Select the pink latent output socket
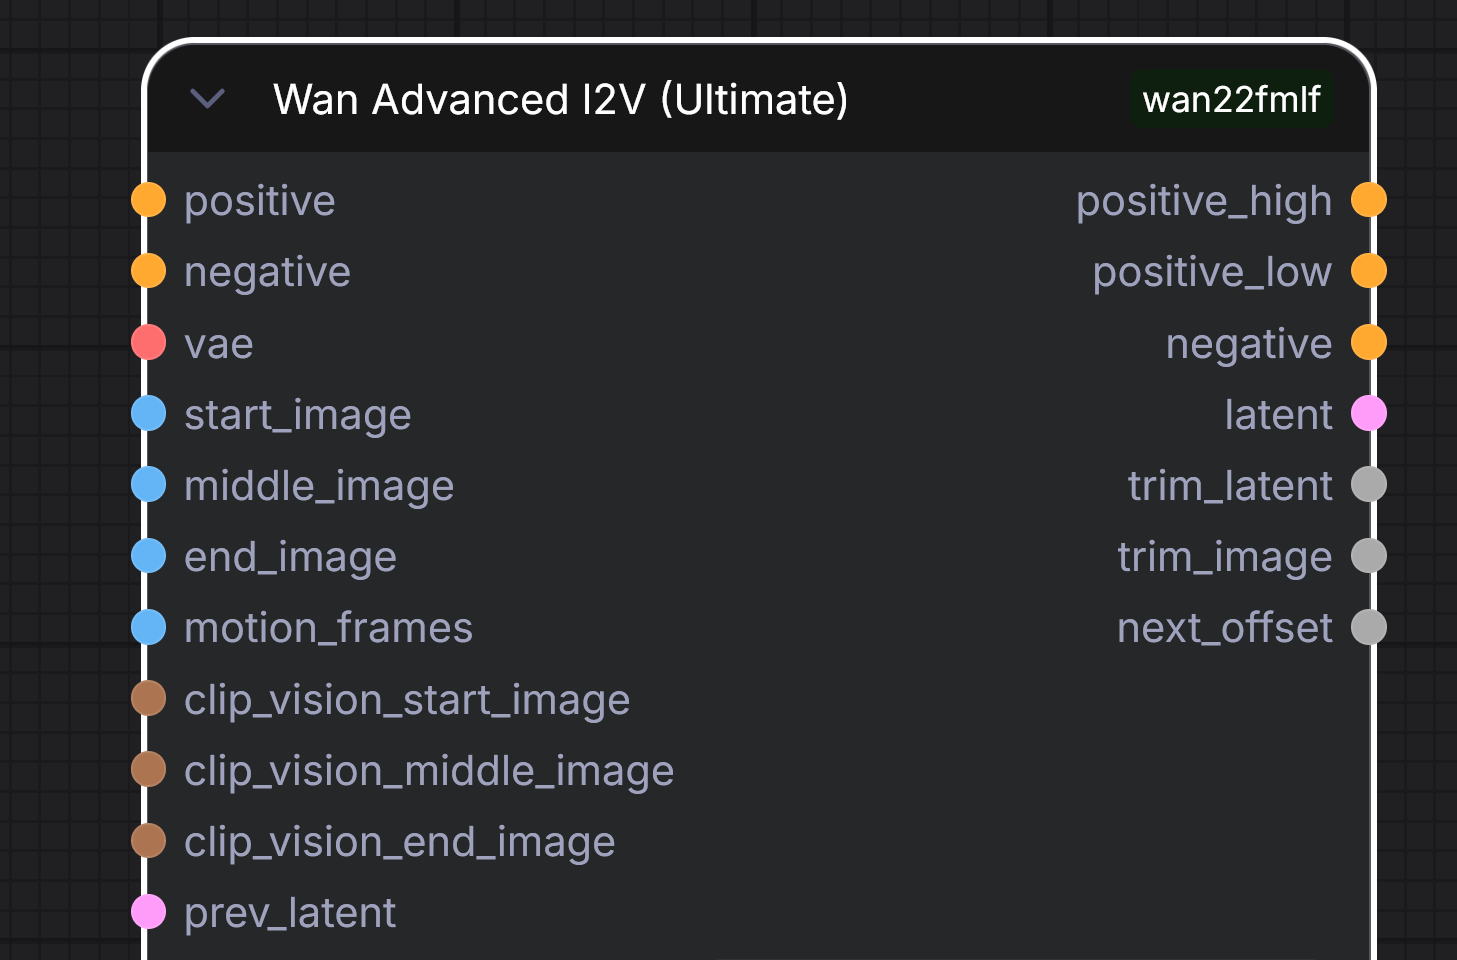The height and width of the screenshot is (960, 1457). pos(1369,413)
